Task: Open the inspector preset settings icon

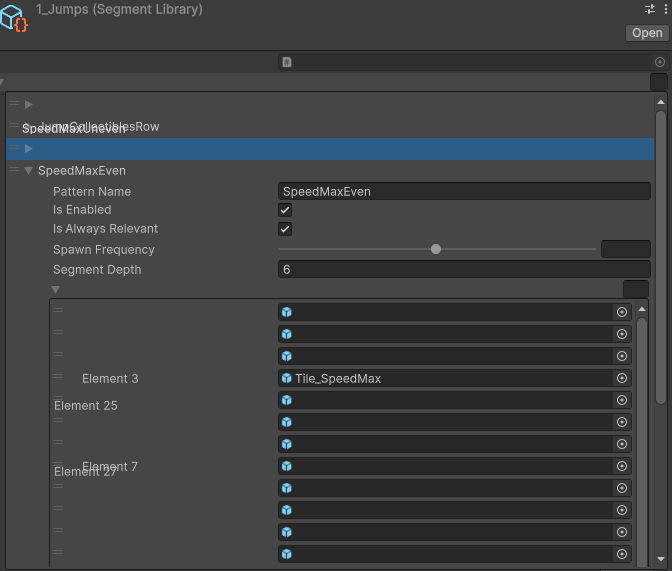Action: point(649,9)
